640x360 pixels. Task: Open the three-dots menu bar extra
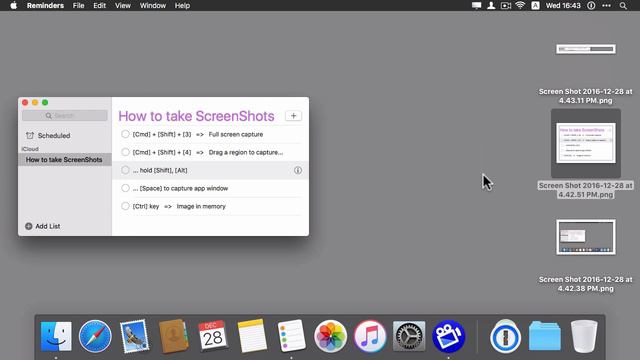pos(607,6)
